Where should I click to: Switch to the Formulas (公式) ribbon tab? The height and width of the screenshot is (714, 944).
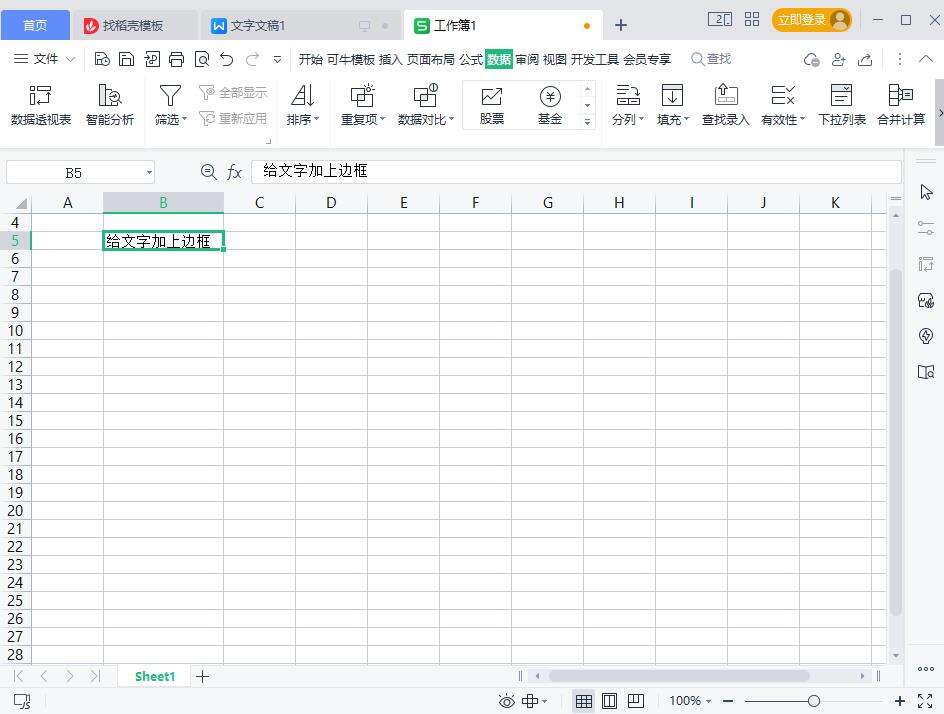pos(471,59)
